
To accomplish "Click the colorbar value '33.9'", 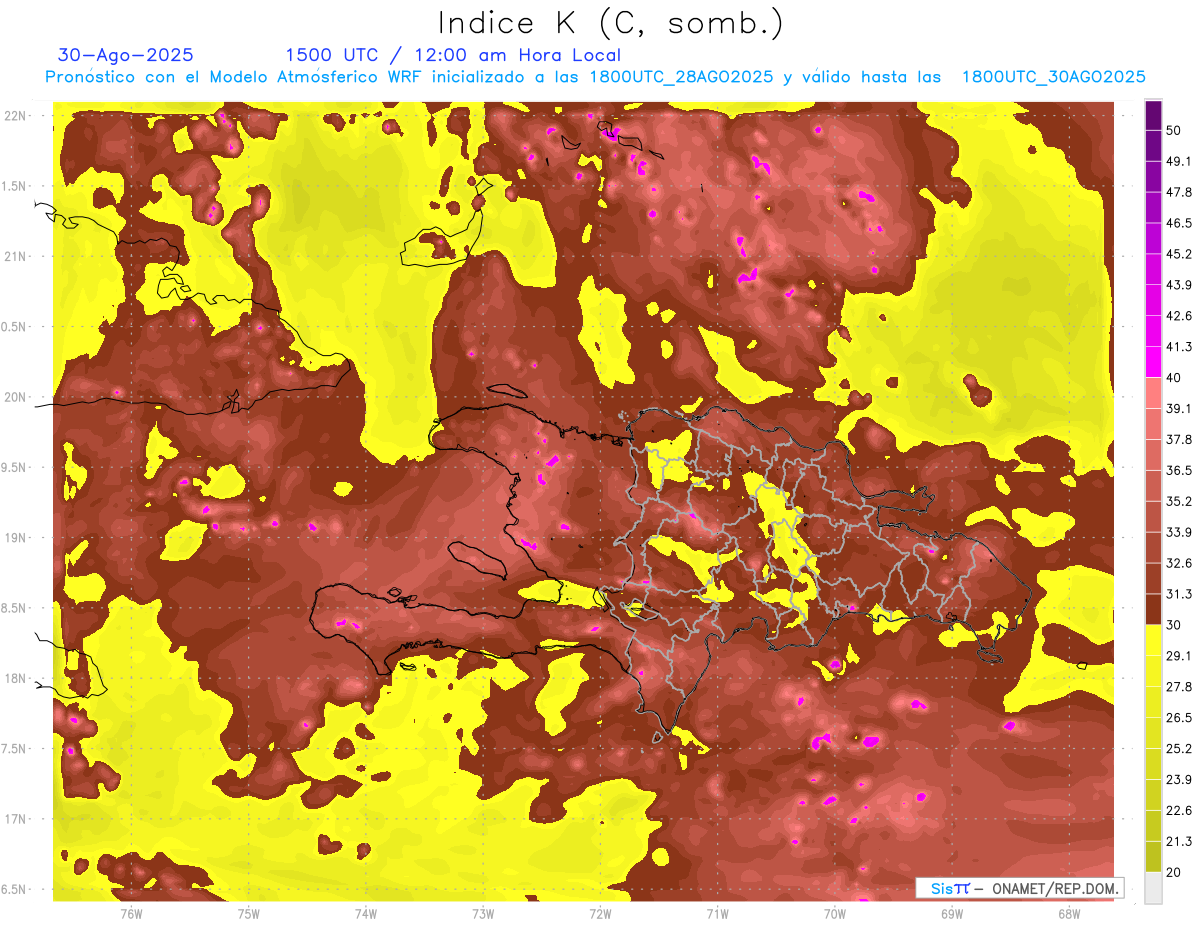I will pyautogui.click(x=1179, y=532).
